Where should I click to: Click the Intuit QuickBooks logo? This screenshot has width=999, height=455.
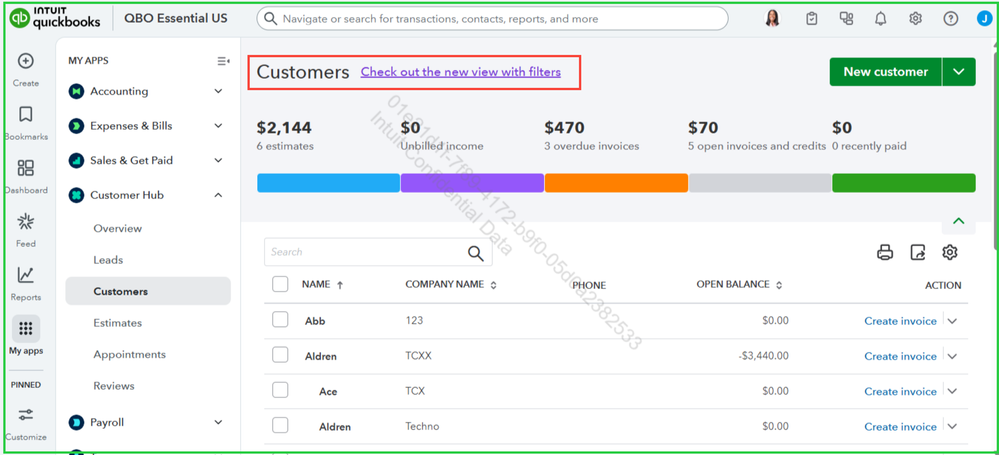[55, 18]
